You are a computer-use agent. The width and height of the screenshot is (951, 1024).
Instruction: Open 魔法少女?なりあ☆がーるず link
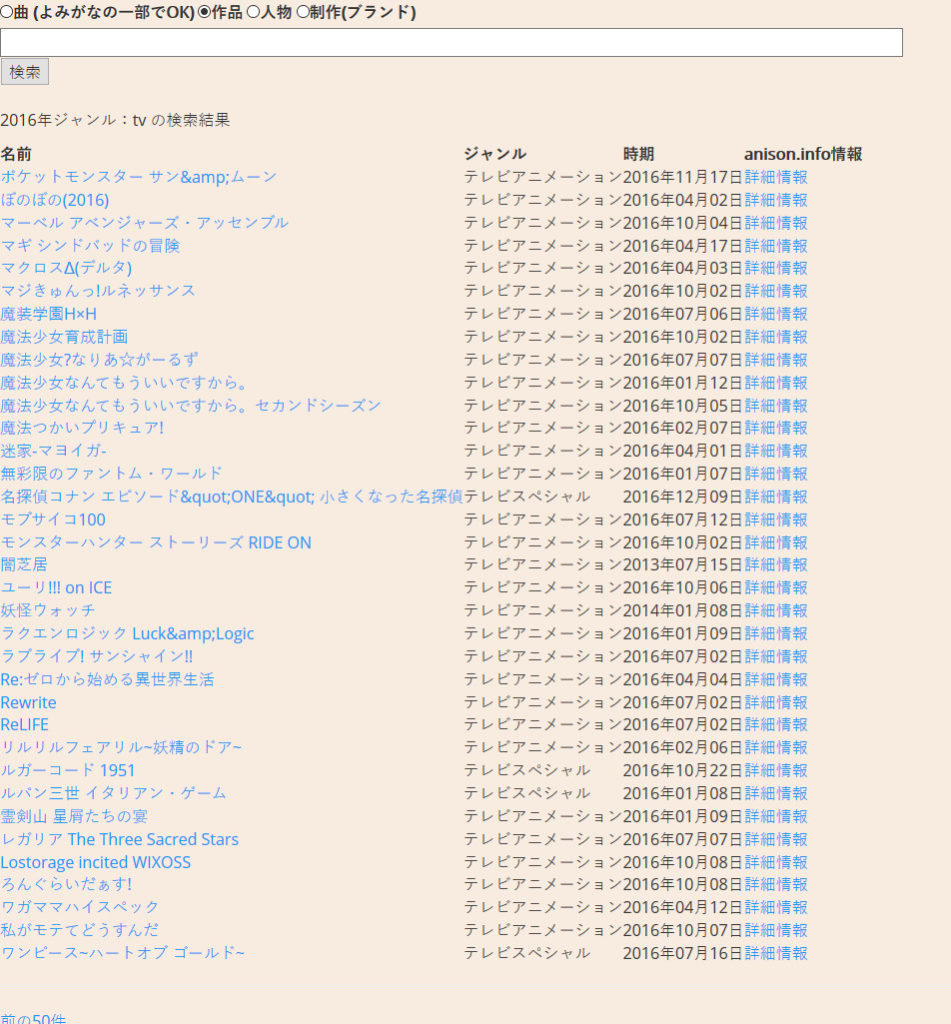(99, 360)
